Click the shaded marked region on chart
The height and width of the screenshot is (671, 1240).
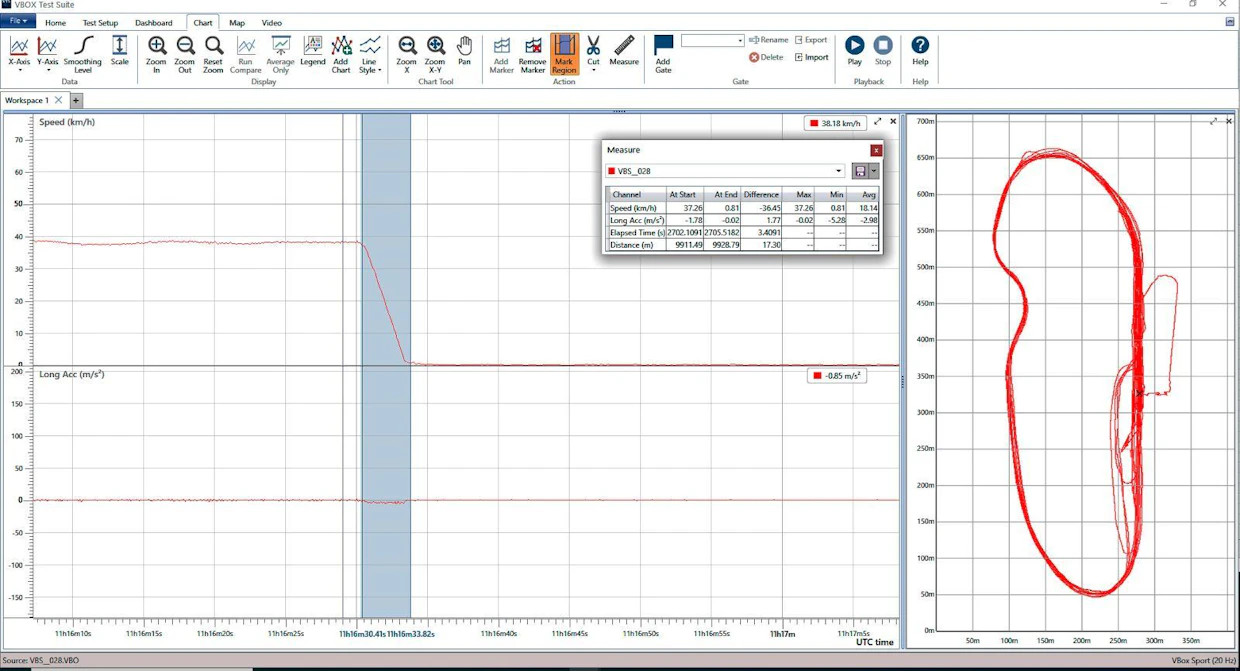[x=386, y=366]
